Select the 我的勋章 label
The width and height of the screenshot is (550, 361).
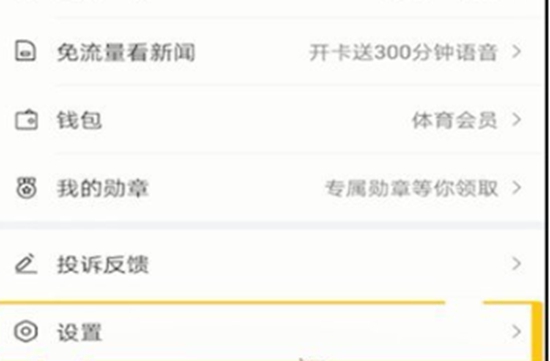point(103,188)
